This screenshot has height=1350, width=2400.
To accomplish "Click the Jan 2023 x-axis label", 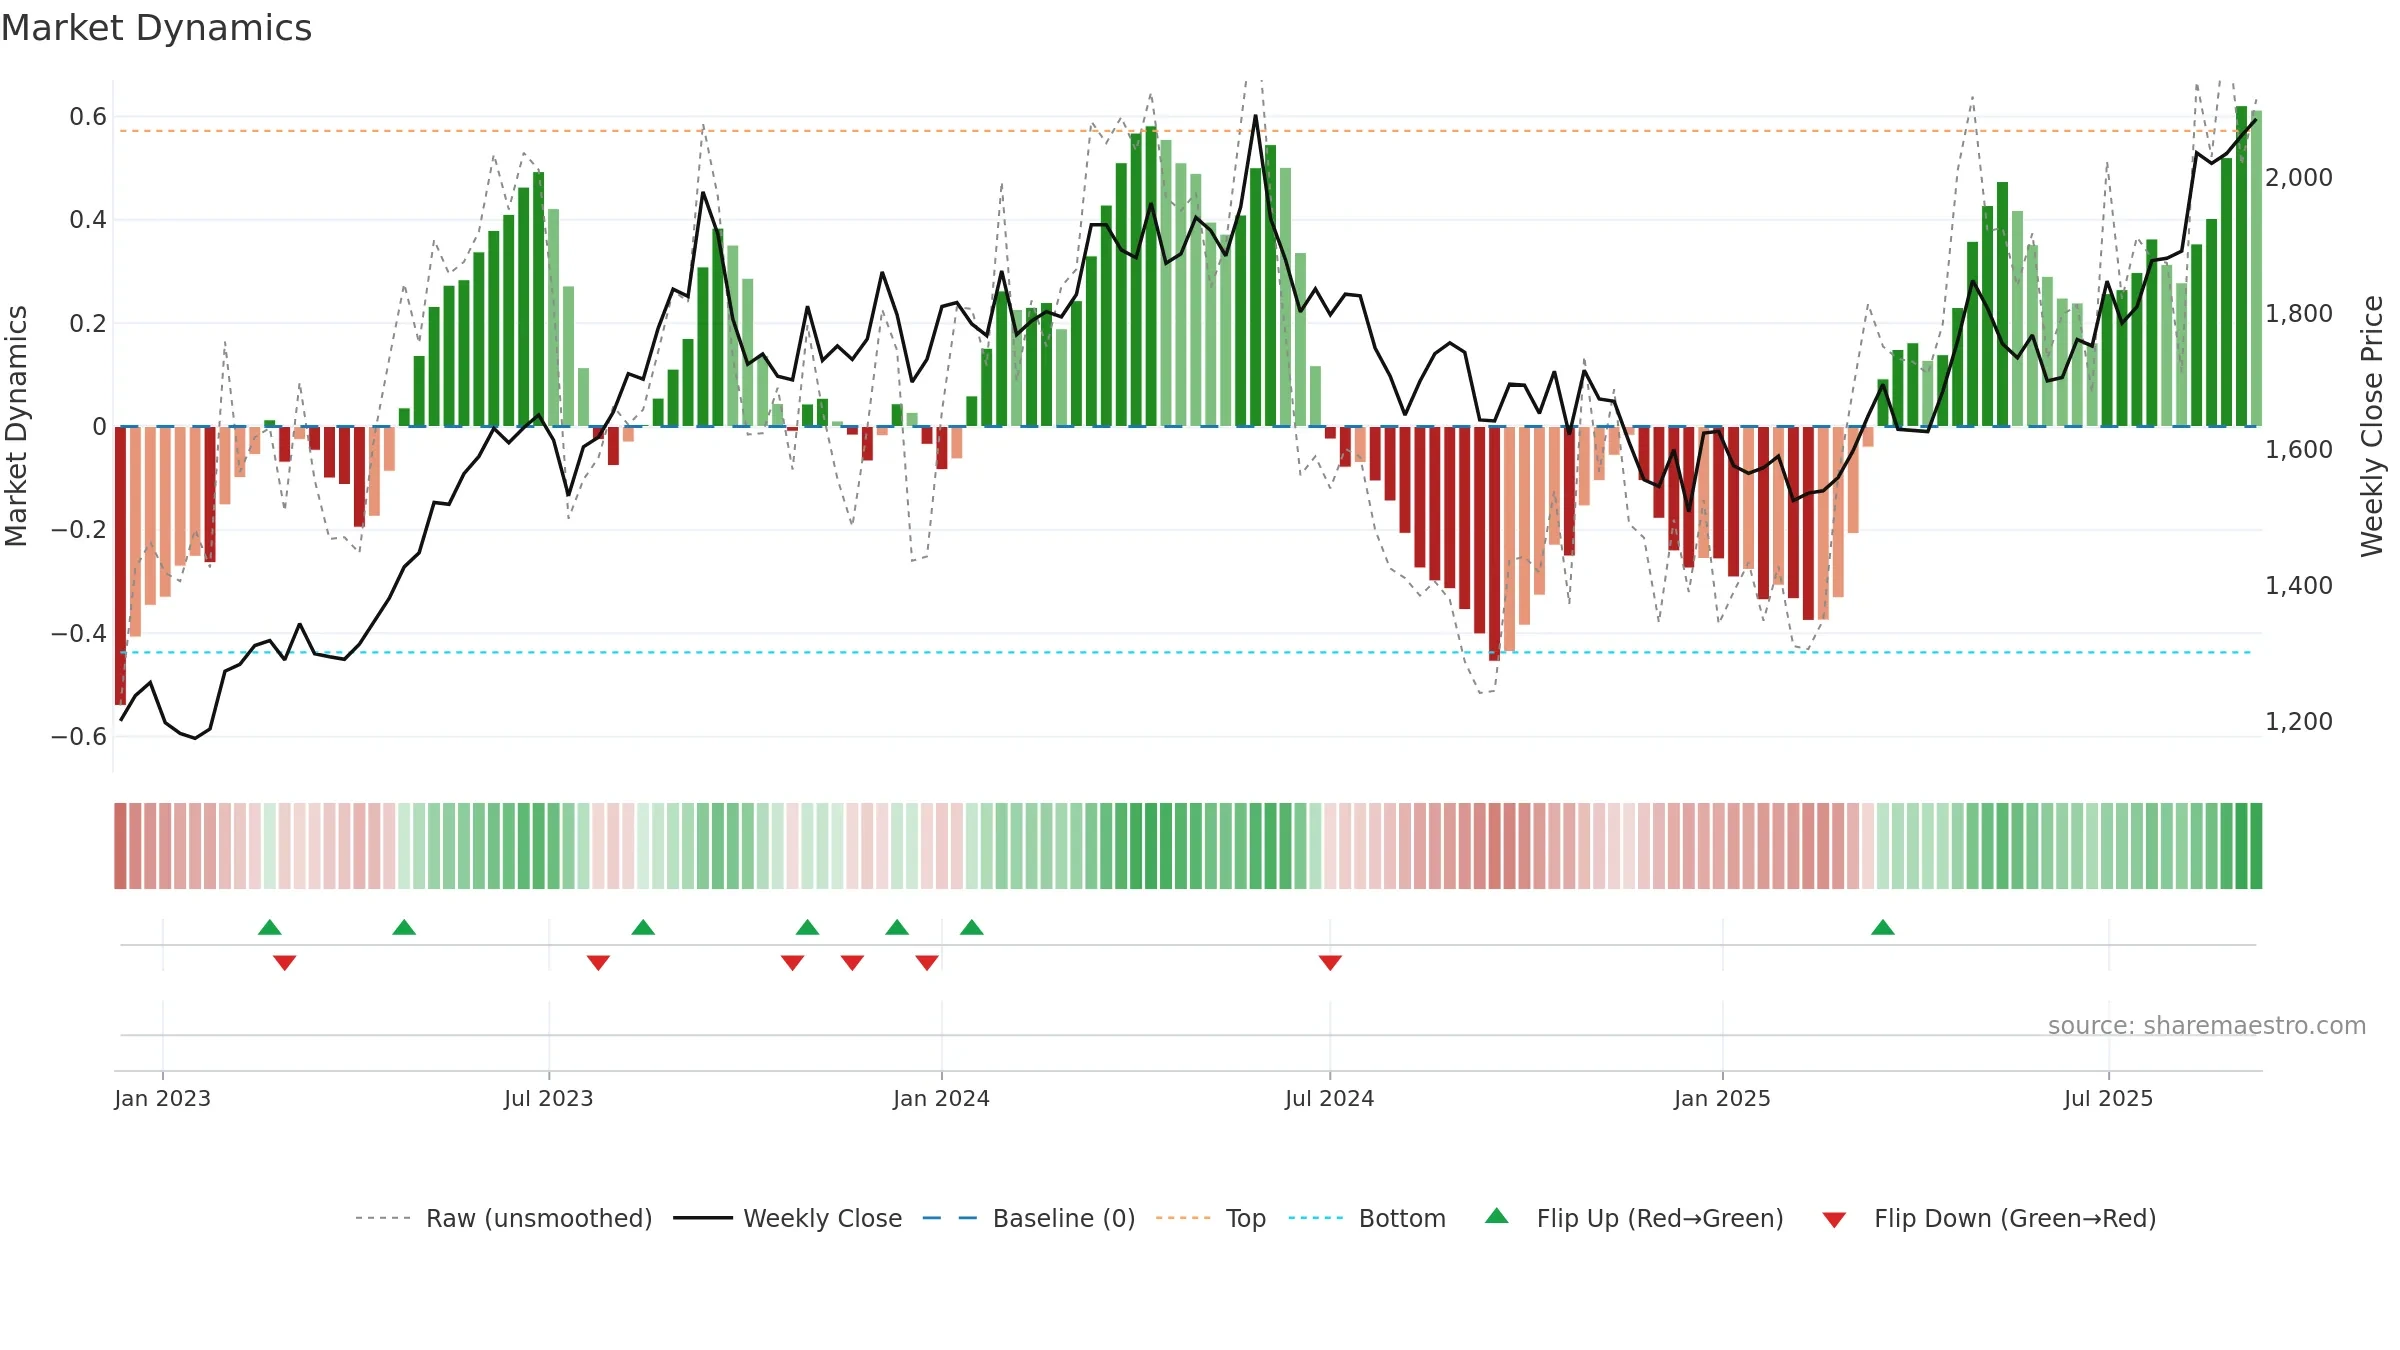I will pyautogui.click(x=163, y=1098).
